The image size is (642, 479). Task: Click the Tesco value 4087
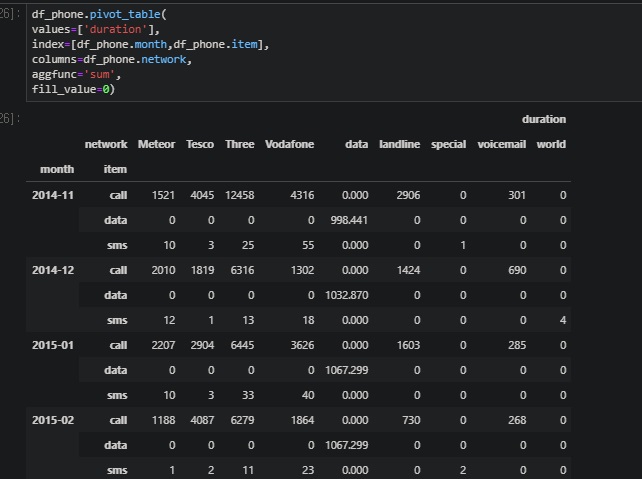[x=202, y=420]
